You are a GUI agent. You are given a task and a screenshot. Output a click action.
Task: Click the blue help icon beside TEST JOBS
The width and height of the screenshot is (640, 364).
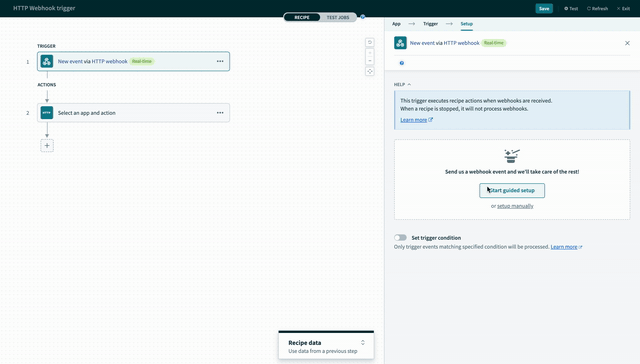(362, 17)
